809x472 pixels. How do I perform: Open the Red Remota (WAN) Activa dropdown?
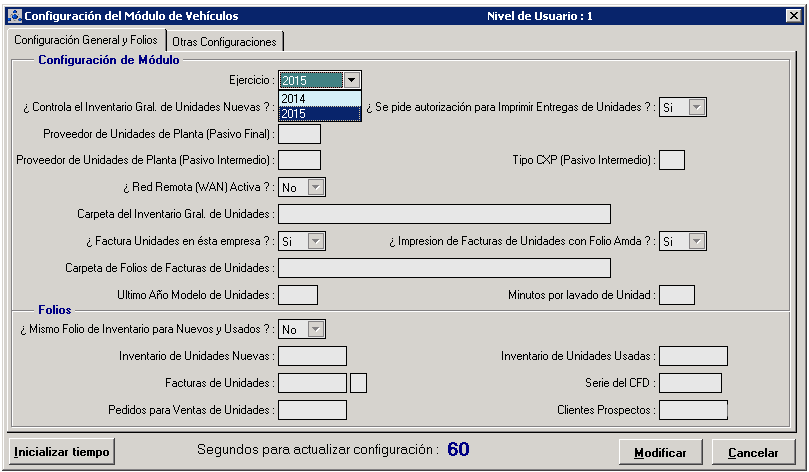pyautogui.click(x=316, y=187)
